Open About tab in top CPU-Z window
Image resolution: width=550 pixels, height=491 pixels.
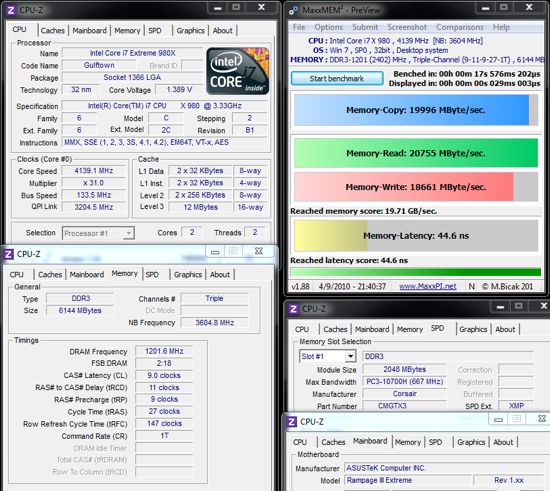click(223, 31)
